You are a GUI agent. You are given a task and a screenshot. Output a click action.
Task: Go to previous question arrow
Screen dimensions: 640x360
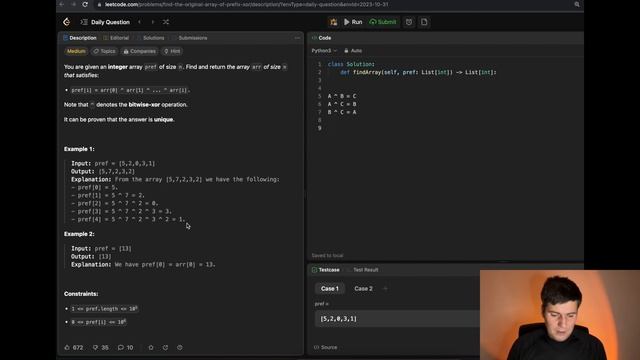click(x=140, y=22)
